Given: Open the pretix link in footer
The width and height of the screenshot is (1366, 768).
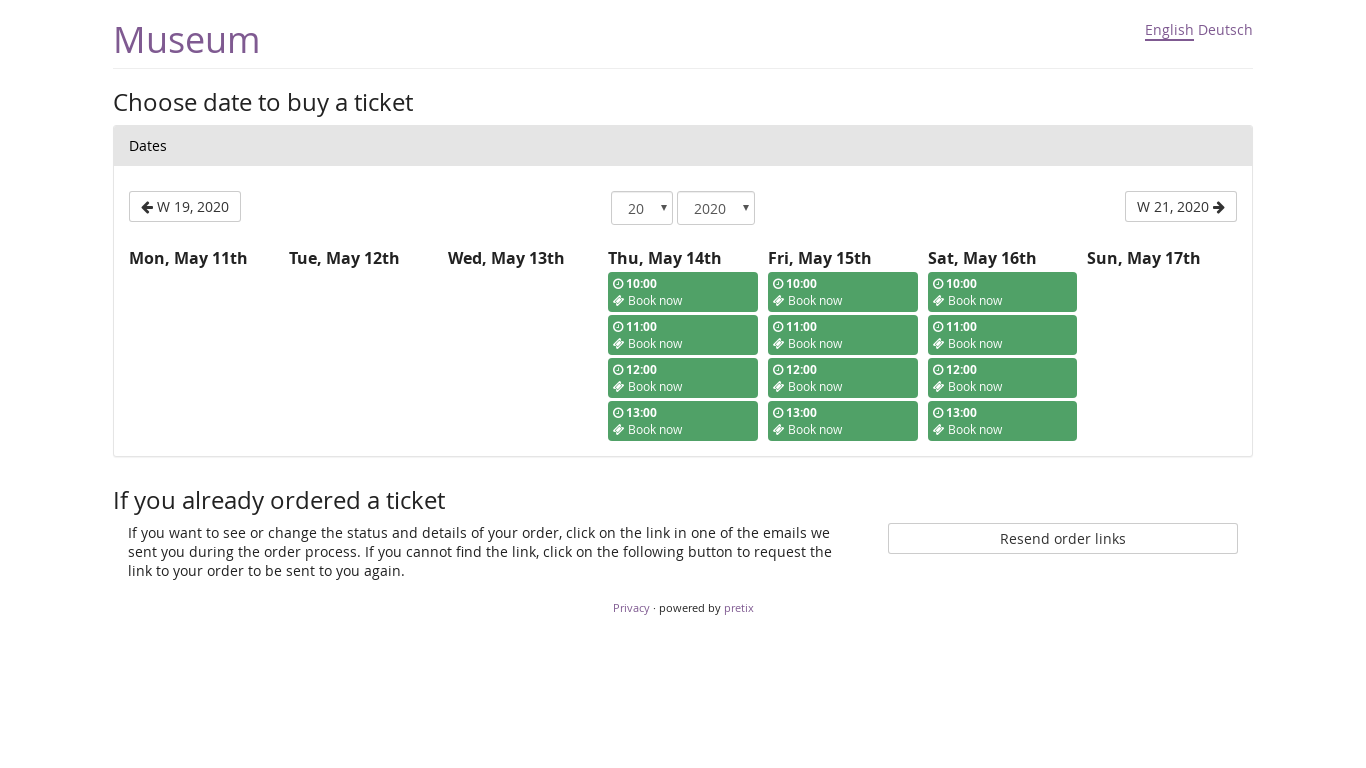Looking at the screenshot, I should pos(739,608).
